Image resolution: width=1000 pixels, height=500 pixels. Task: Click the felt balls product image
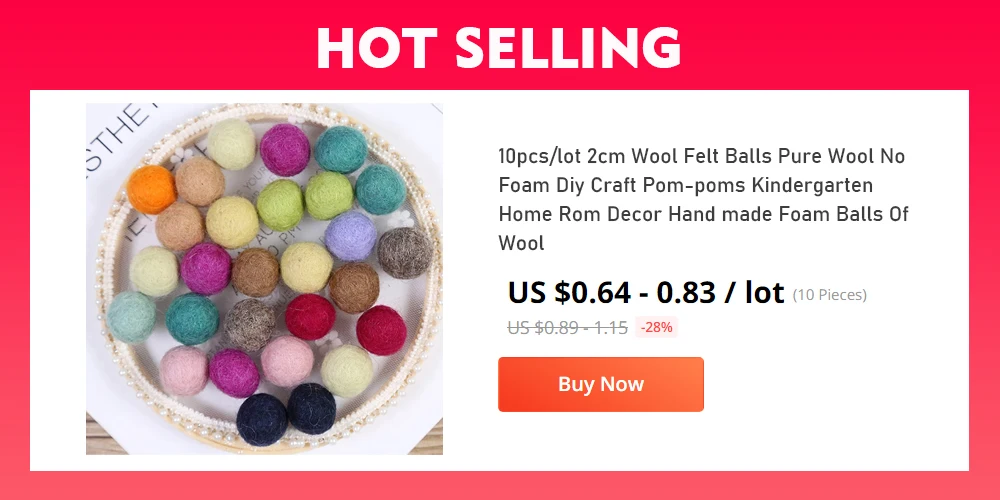click(x=264, y=279)
